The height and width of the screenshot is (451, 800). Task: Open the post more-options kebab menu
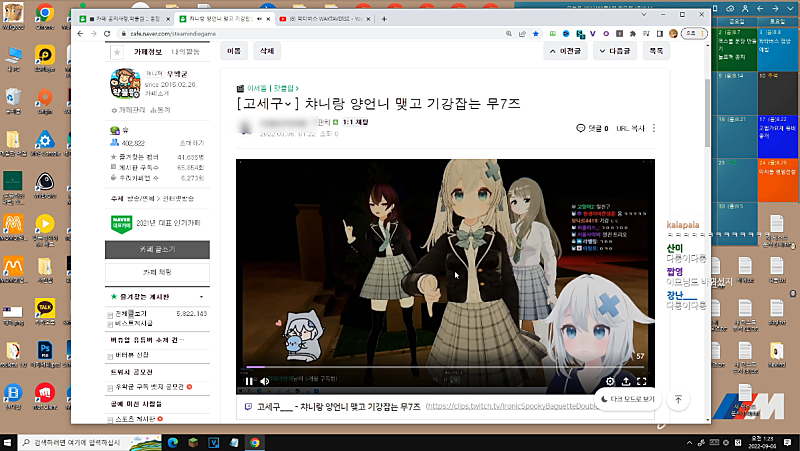coord(654,129)
